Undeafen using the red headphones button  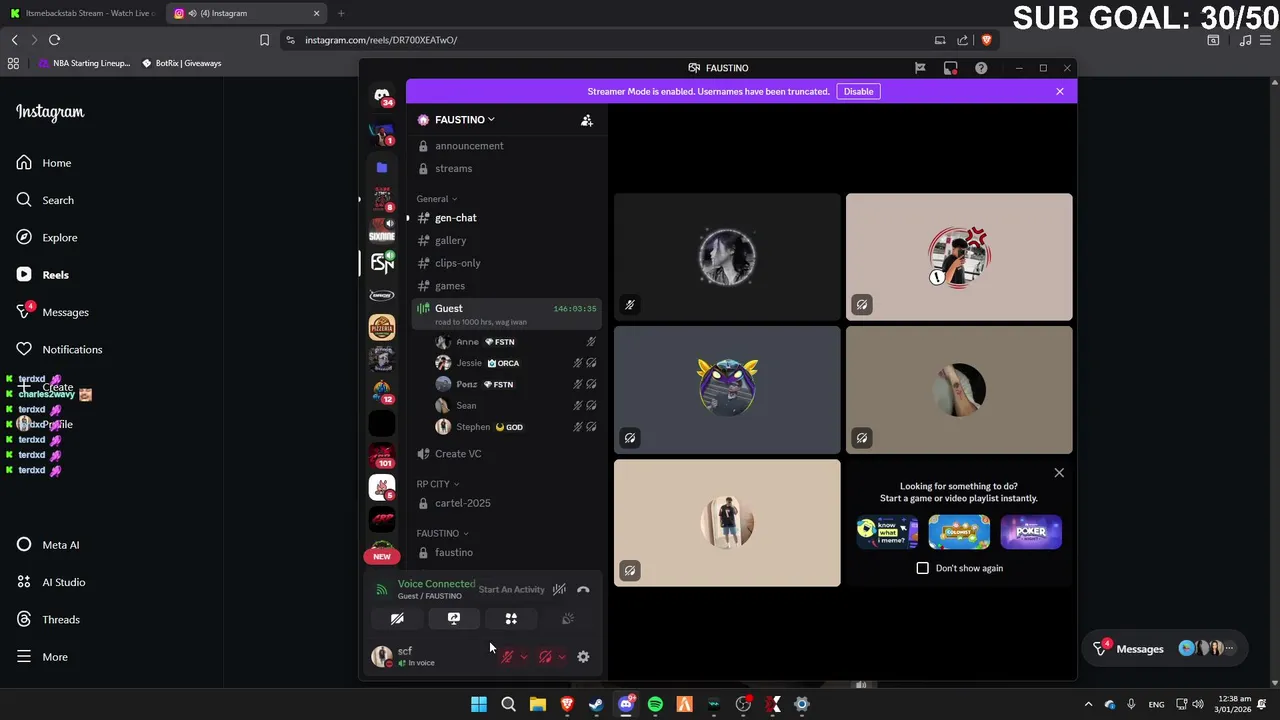coord(545,657)
